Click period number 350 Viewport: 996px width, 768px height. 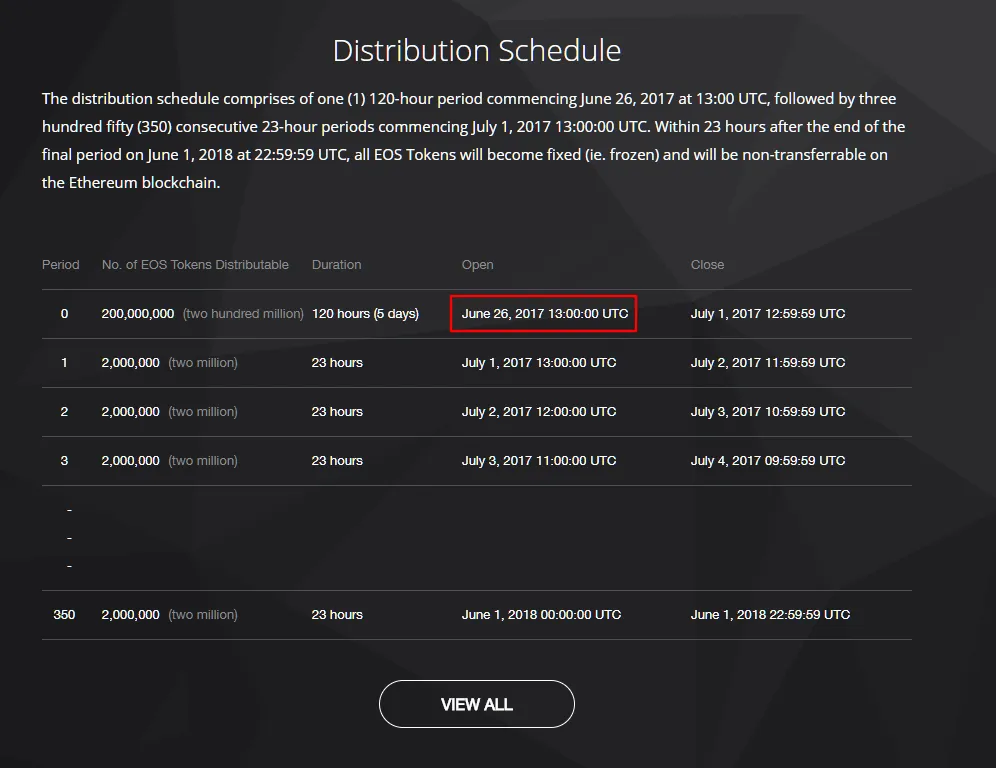64,615
